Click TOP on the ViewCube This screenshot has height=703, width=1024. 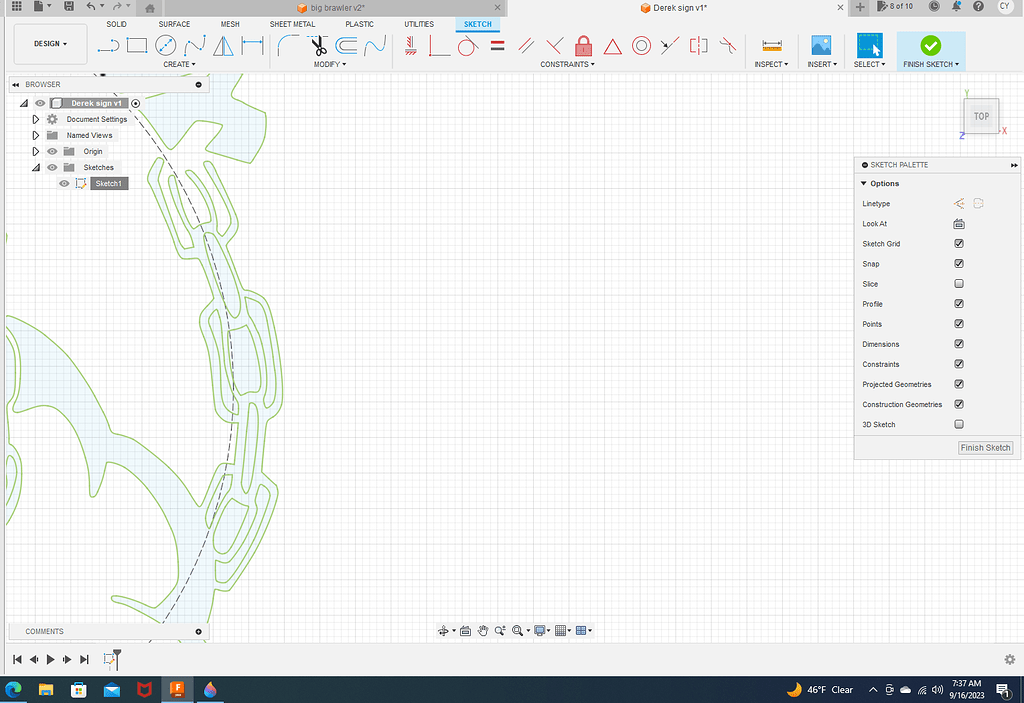pos(980,115)
